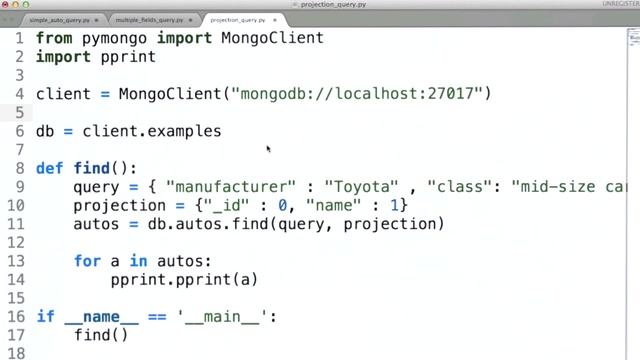Click the projection variable on line 10
Image resolution: width=640 pixels, height=360 pixels.
120,206
